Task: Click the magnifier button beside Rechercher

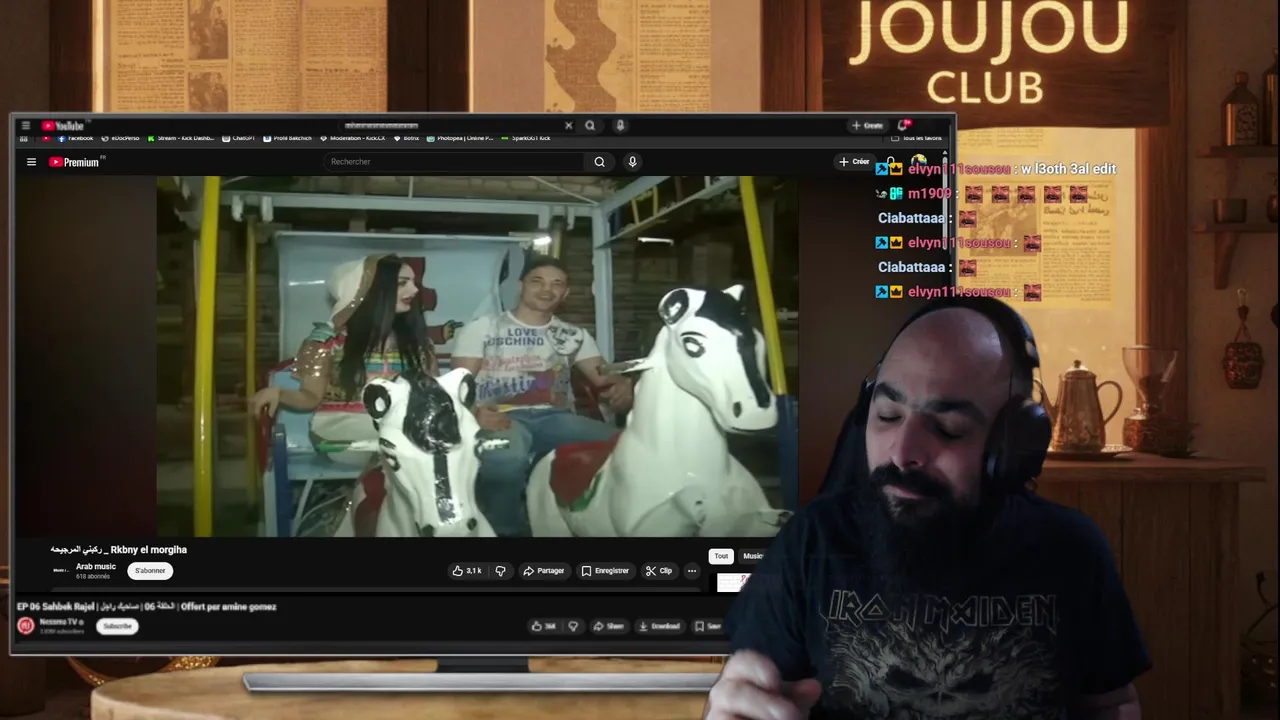Action: click(599, 162)
